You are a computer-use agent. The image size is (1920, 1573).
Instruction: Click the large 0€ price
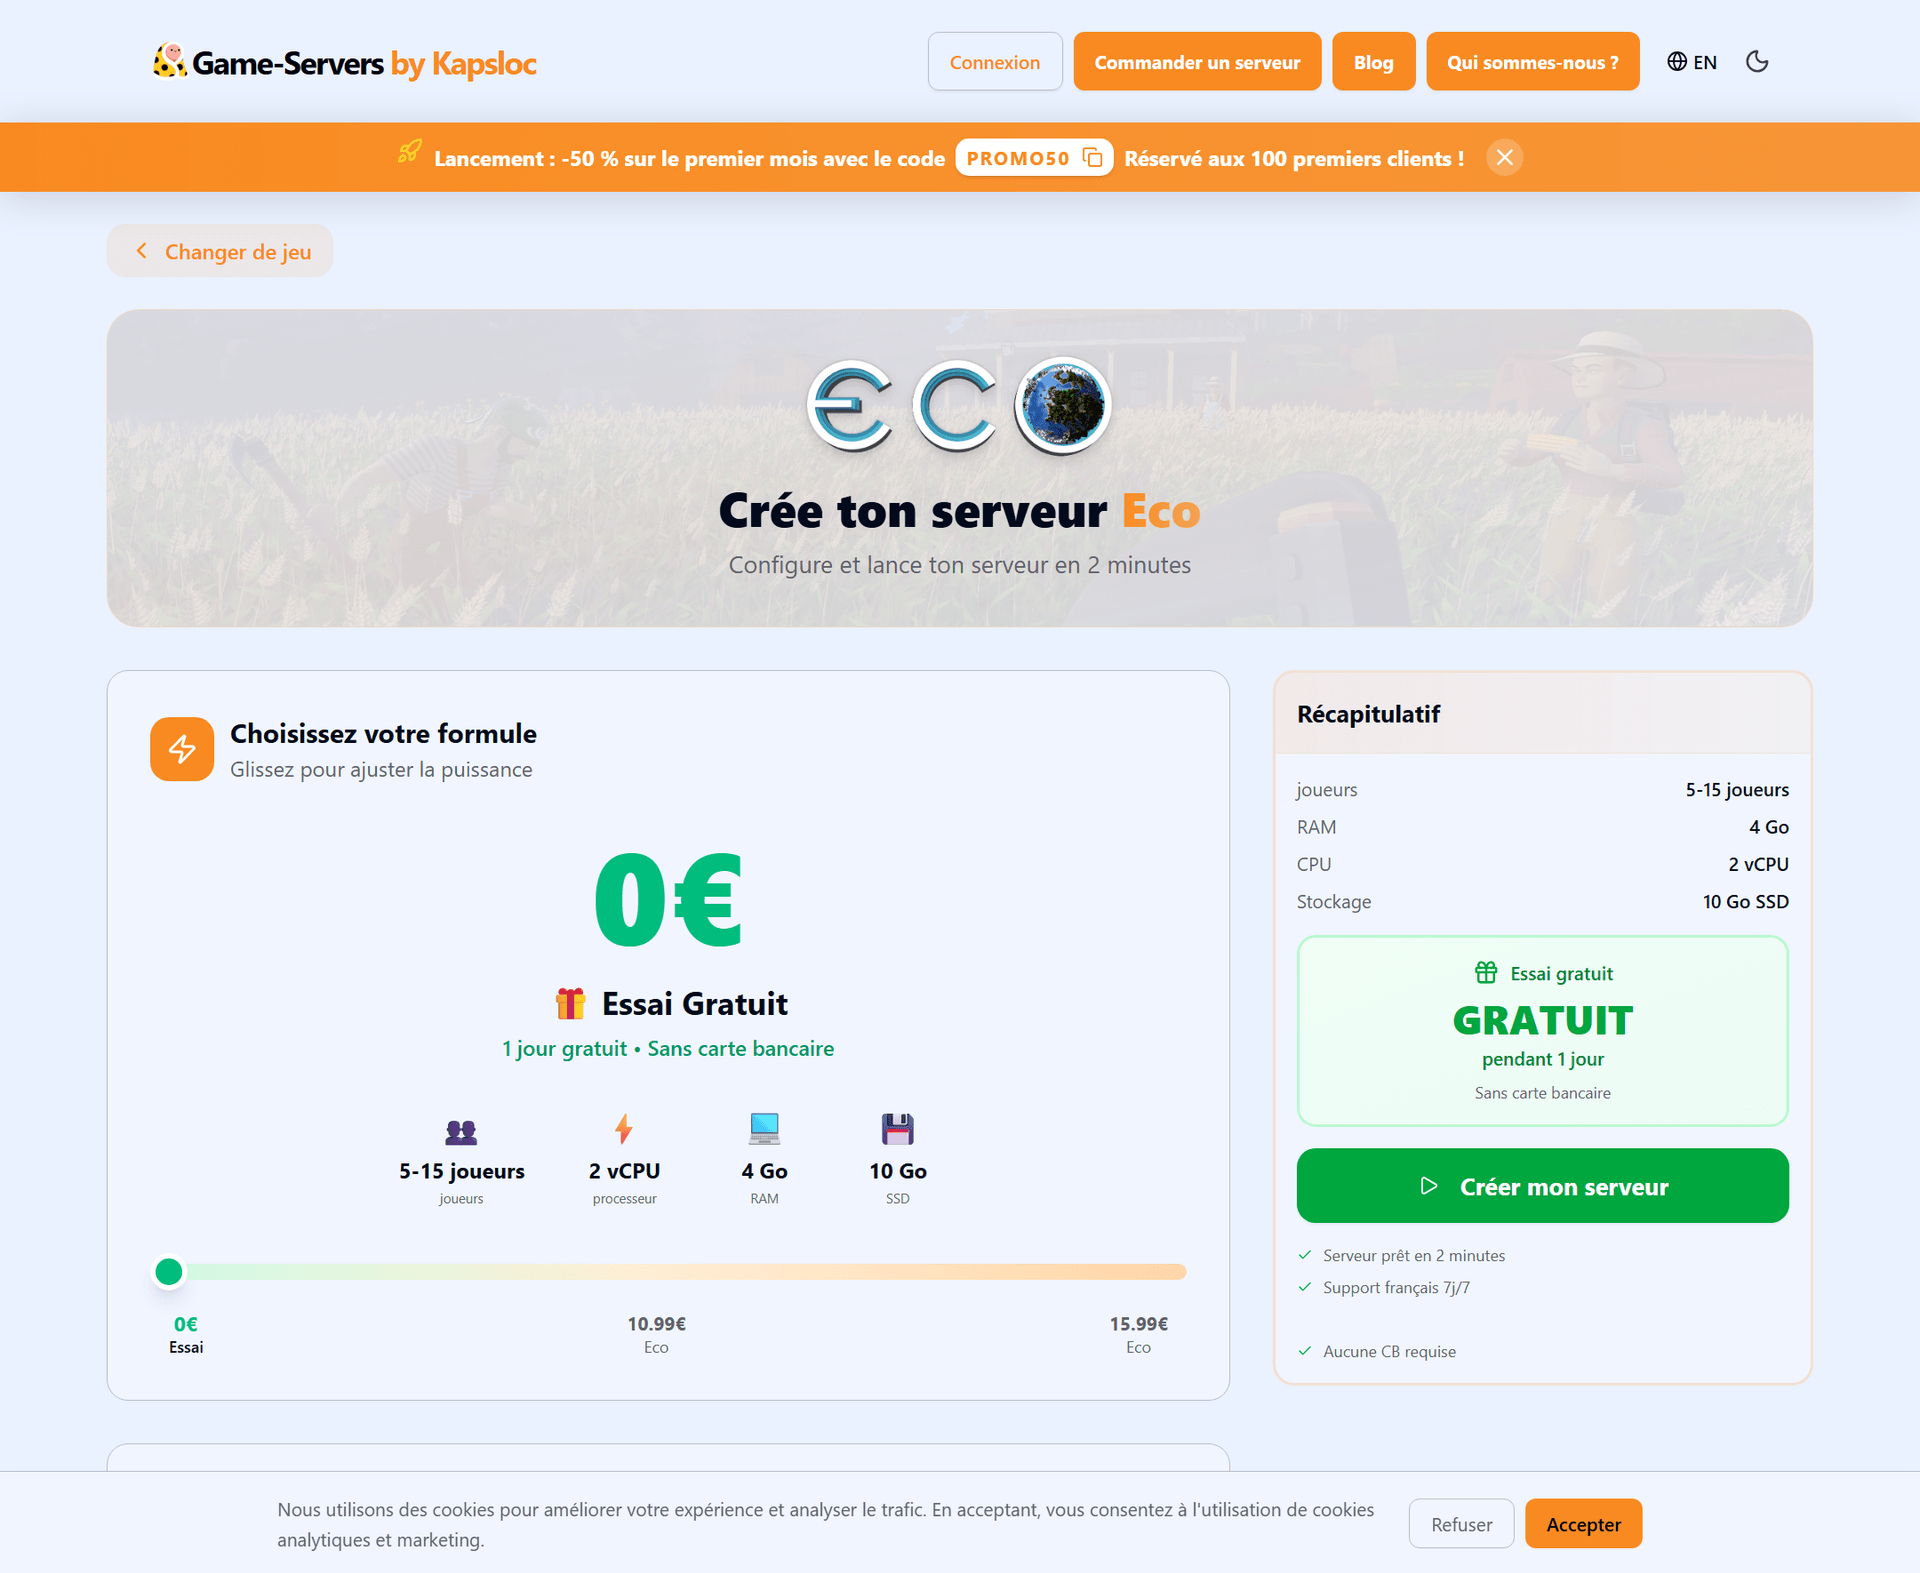[x=668, y=899]
